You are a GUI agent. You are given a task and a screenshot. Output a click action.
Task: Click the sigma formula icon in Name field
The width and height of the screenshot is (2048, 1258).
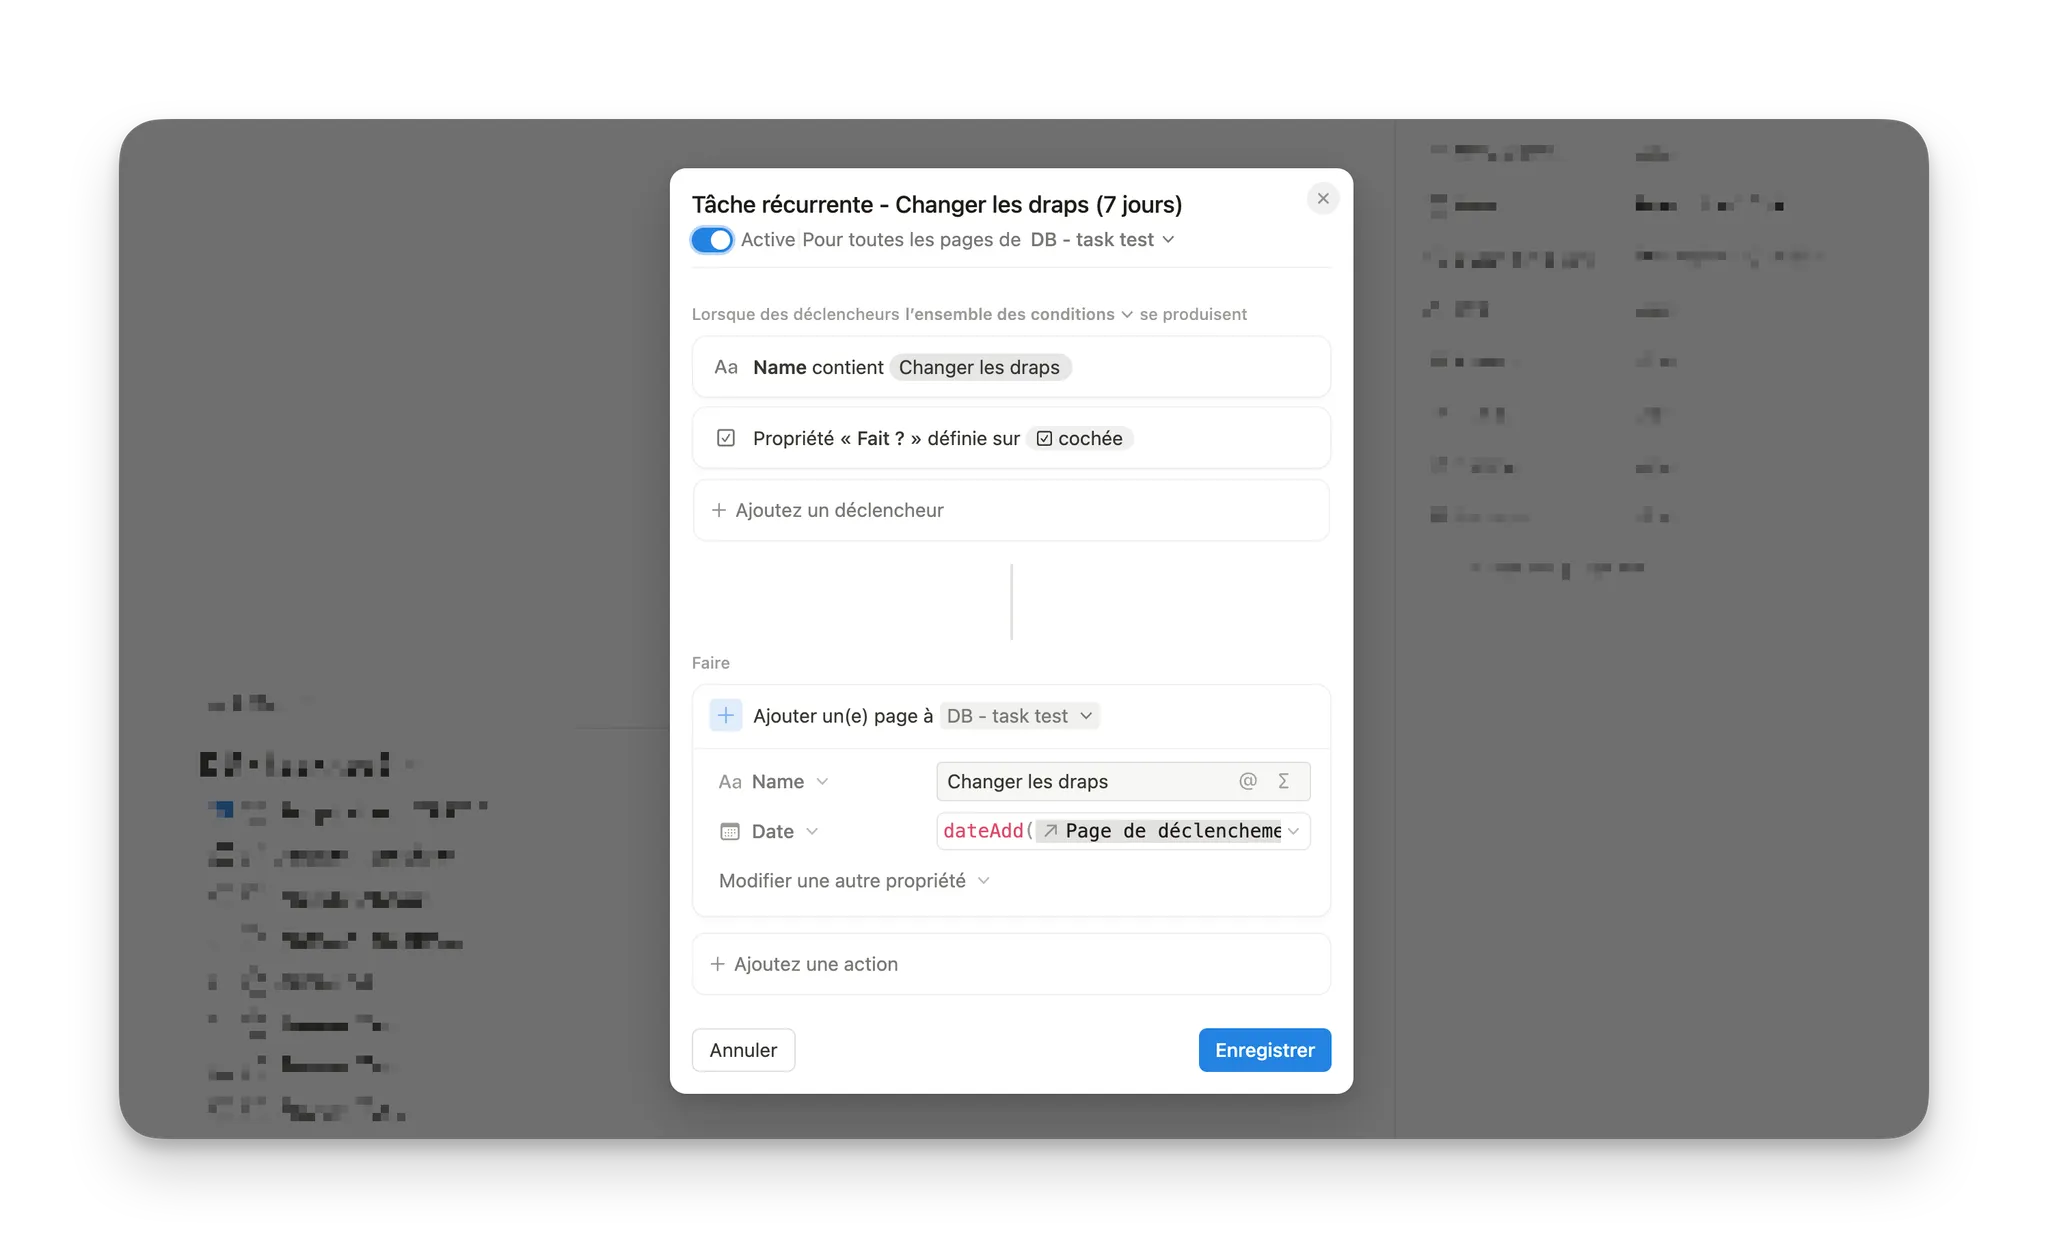point(1283,781)
